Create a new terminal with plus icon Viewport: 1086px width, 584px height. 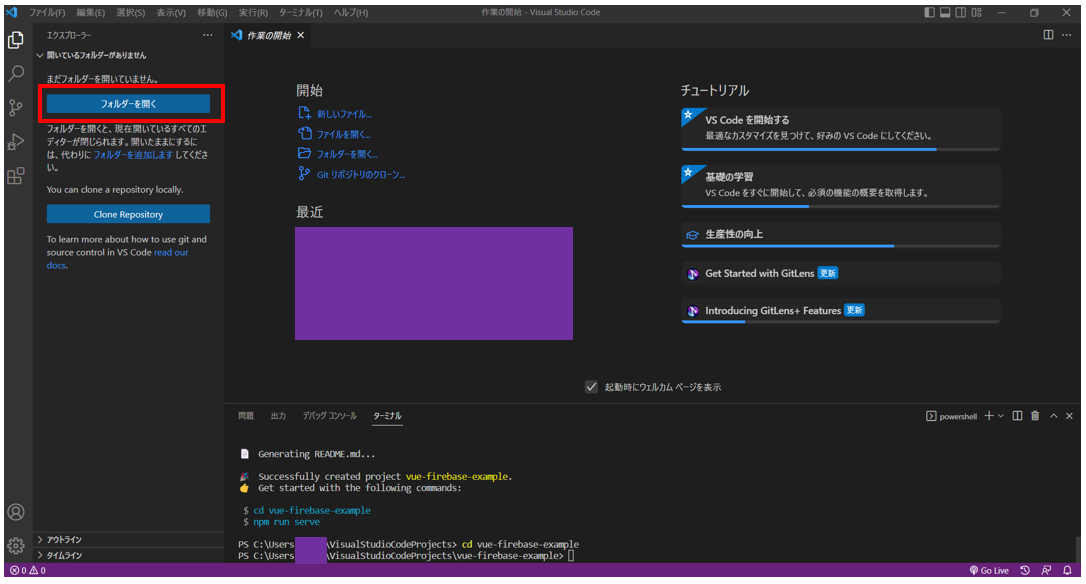point(989,416)
